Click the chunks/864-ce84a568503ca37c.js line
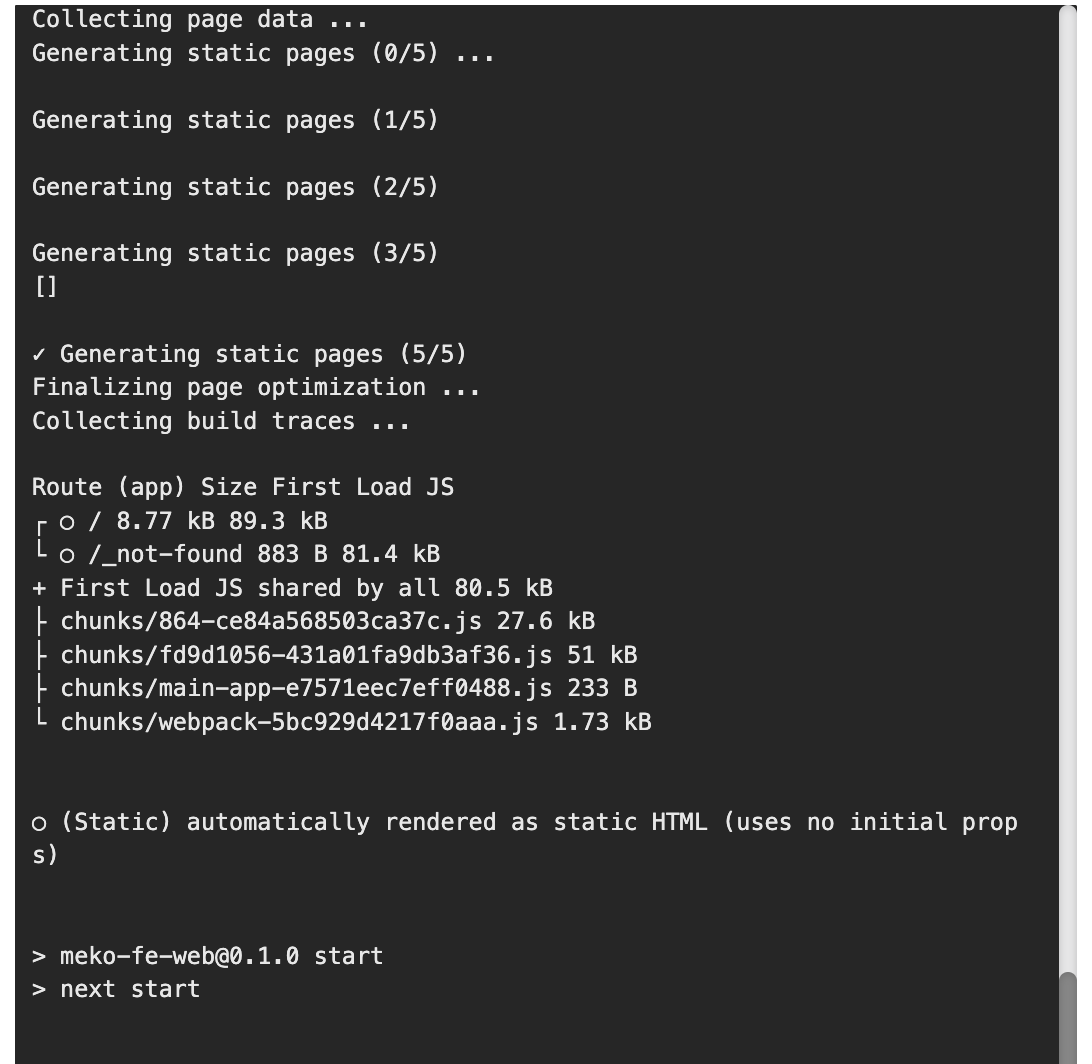1092x1064 pixels. tap(327, 621)
